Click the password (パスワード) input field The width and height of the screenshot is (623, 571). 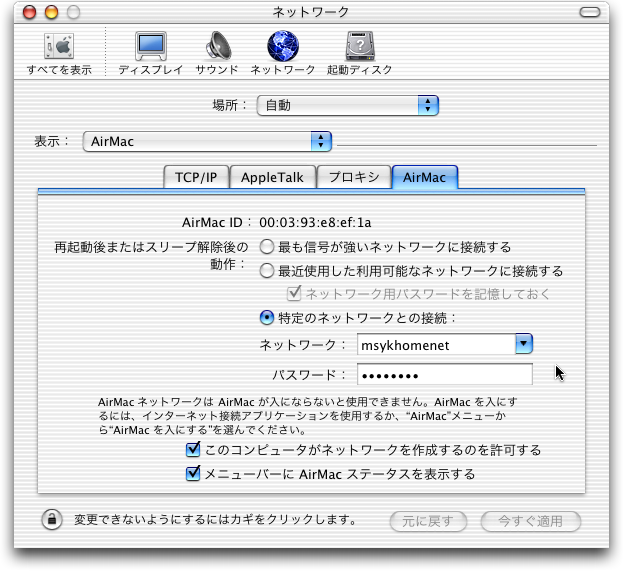[444, 375]
